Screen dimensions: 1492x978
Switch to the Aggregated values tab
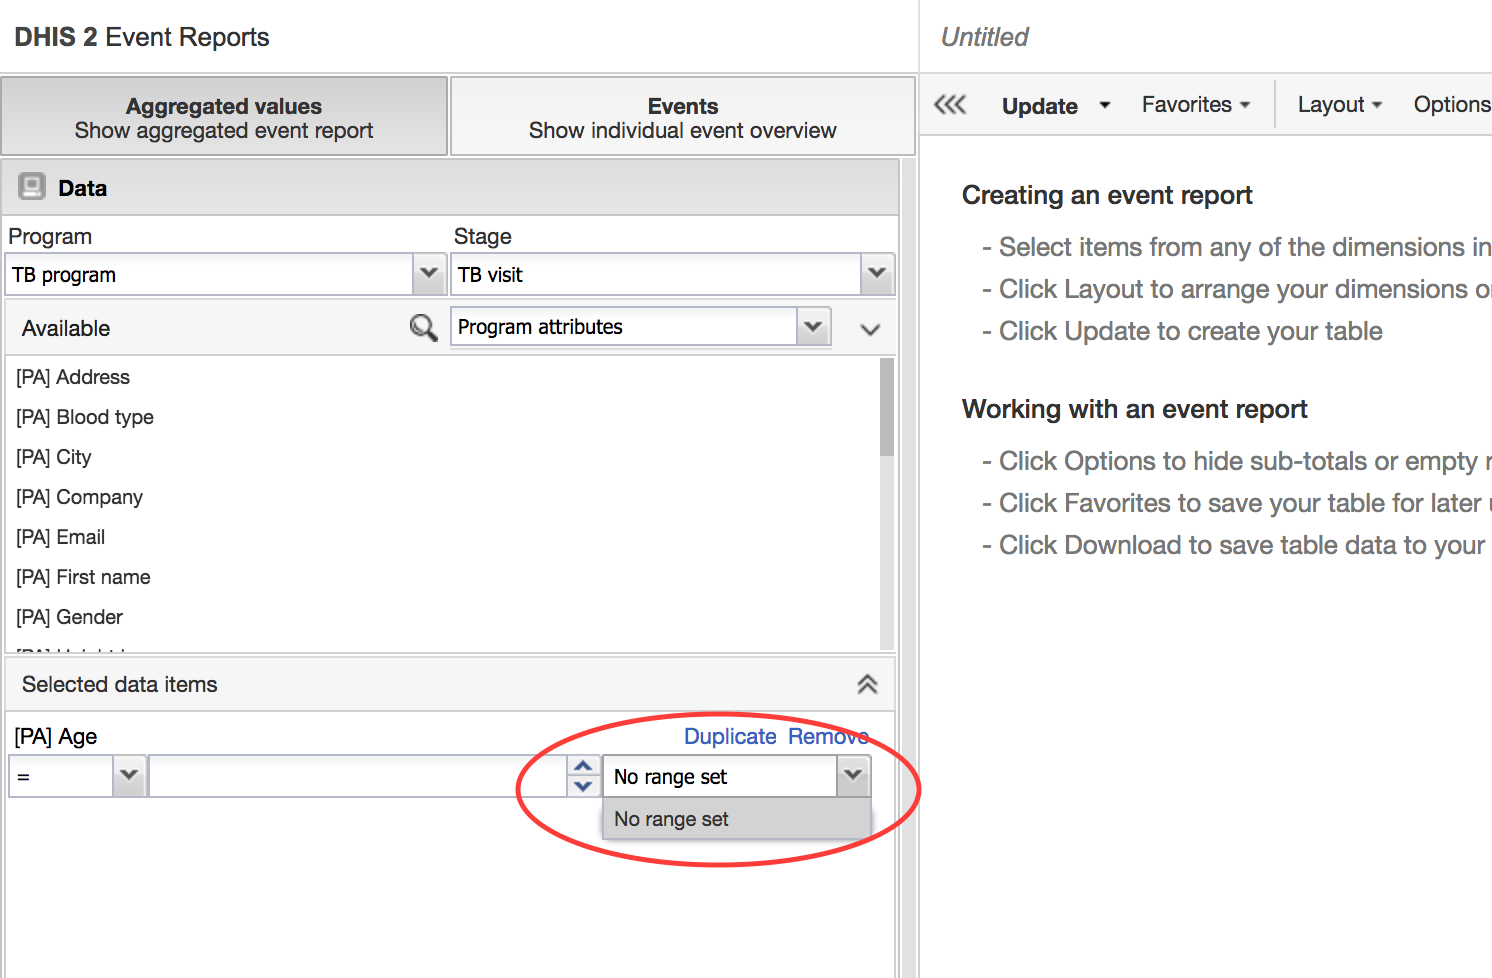224,117
